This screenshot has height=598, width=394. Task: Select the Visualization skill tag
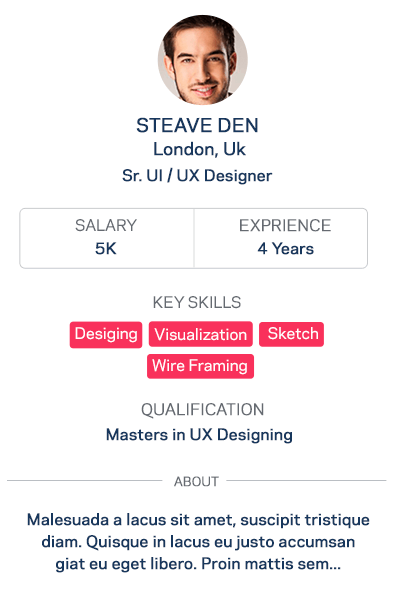click(x=201, y=334)
